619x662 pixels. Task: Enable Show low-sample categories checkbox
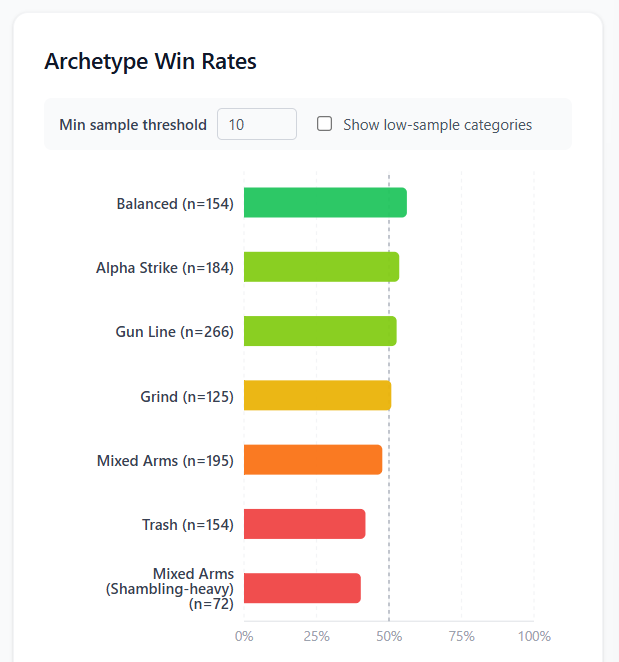pos(324,125)
